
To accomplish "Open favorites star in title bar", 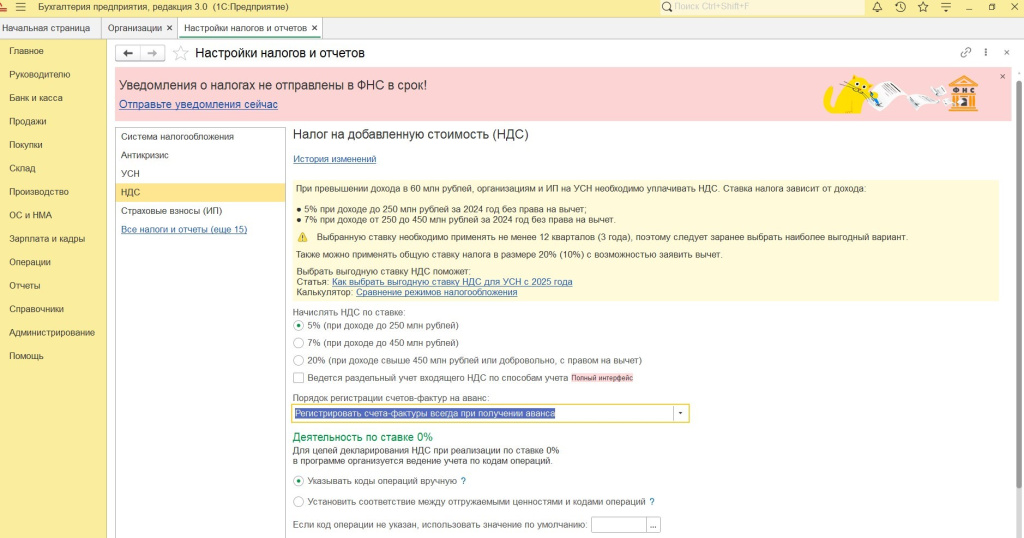I will (x=923, y=7).
